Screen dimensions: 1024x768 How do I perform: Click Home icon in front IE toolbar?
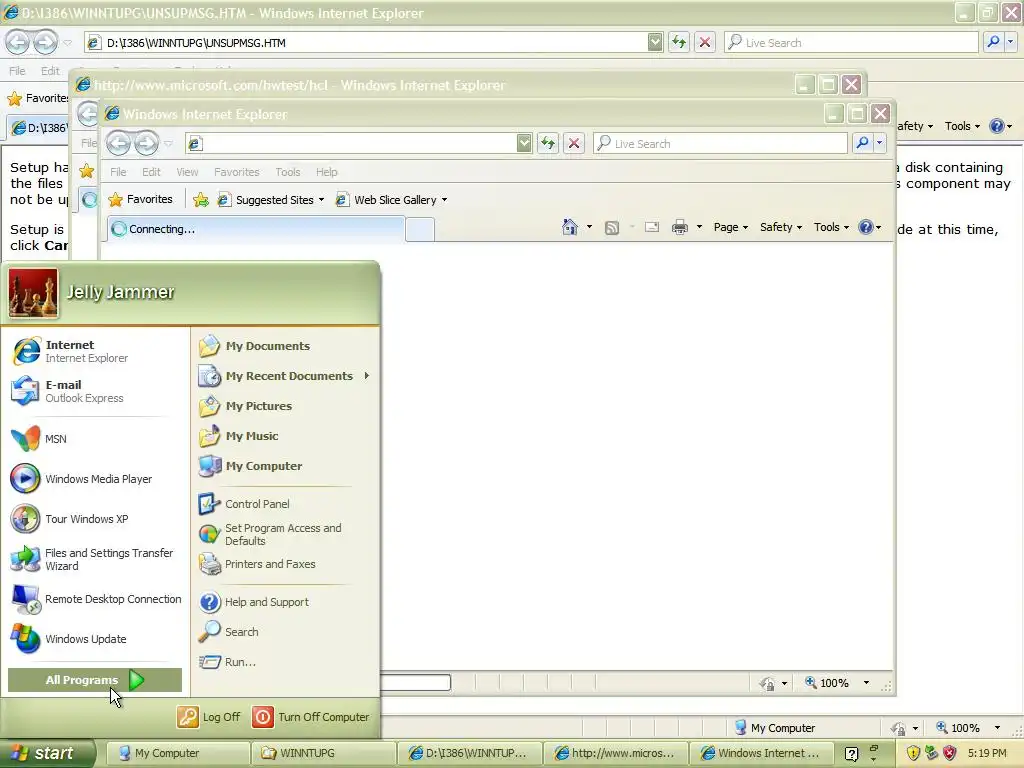[569, 227]
